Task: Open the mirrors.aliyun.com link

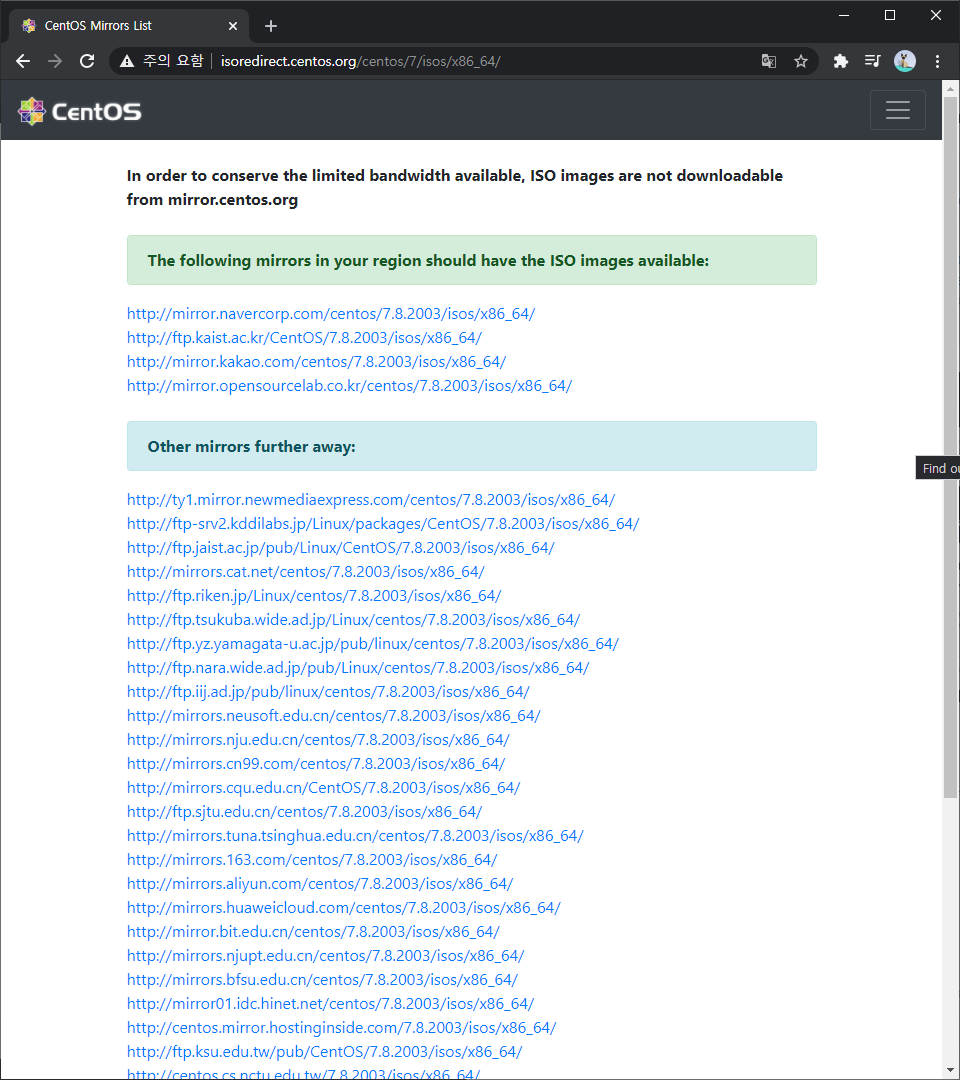Action: pos(320,884)
